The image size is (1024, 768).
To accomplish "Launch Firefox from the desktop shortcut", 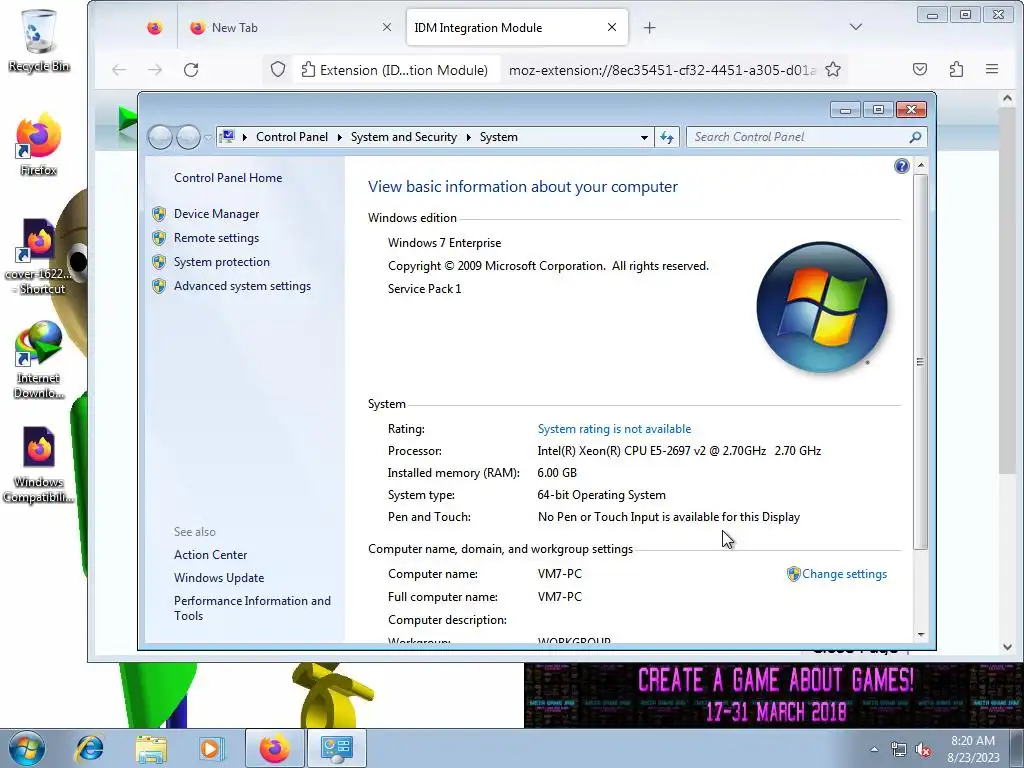I will point(39,146).
